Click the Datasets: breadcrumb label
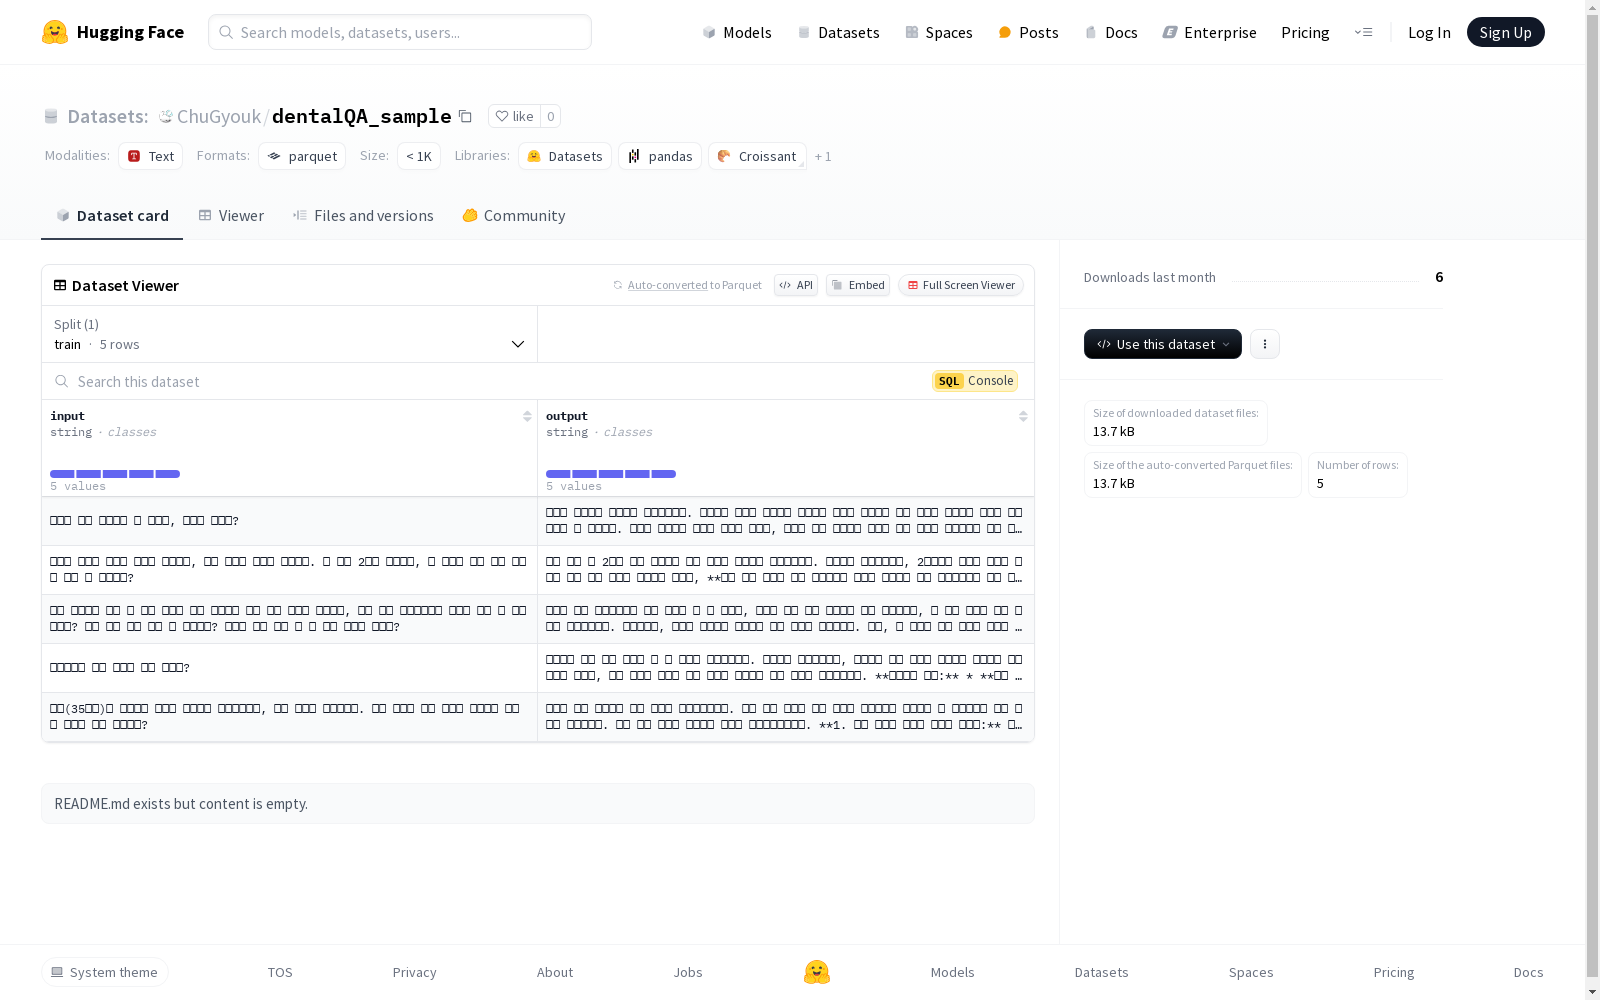The width and height of the screenshot is (1600, 1000). [x=107, y=116]
